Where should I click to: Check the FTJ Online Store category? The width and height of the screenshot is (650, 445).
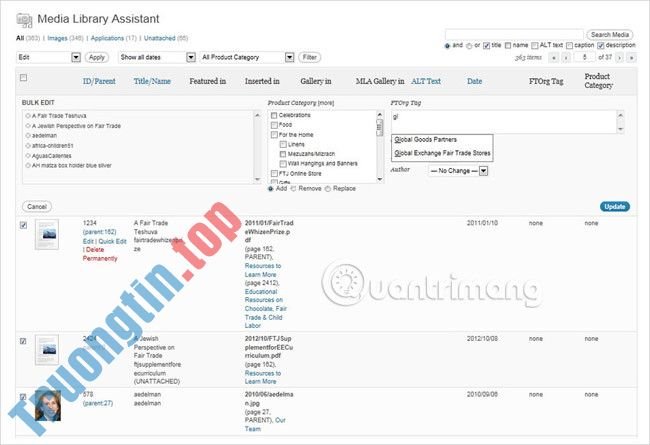click(274, 173)
